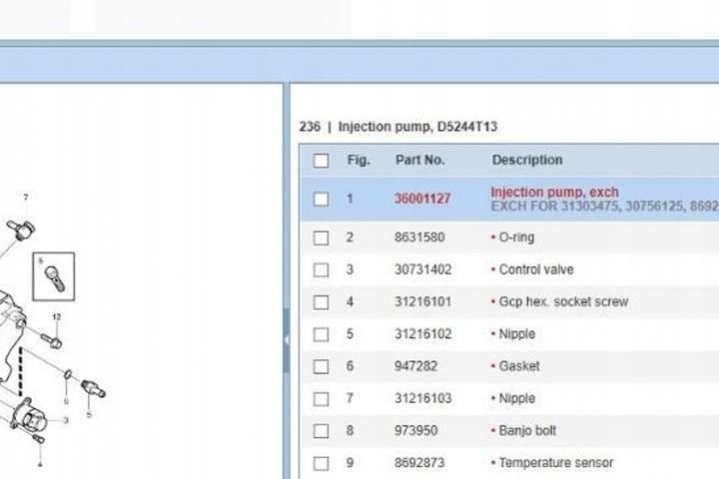Check the Banjo bolt row checkbox

(321, 431)
